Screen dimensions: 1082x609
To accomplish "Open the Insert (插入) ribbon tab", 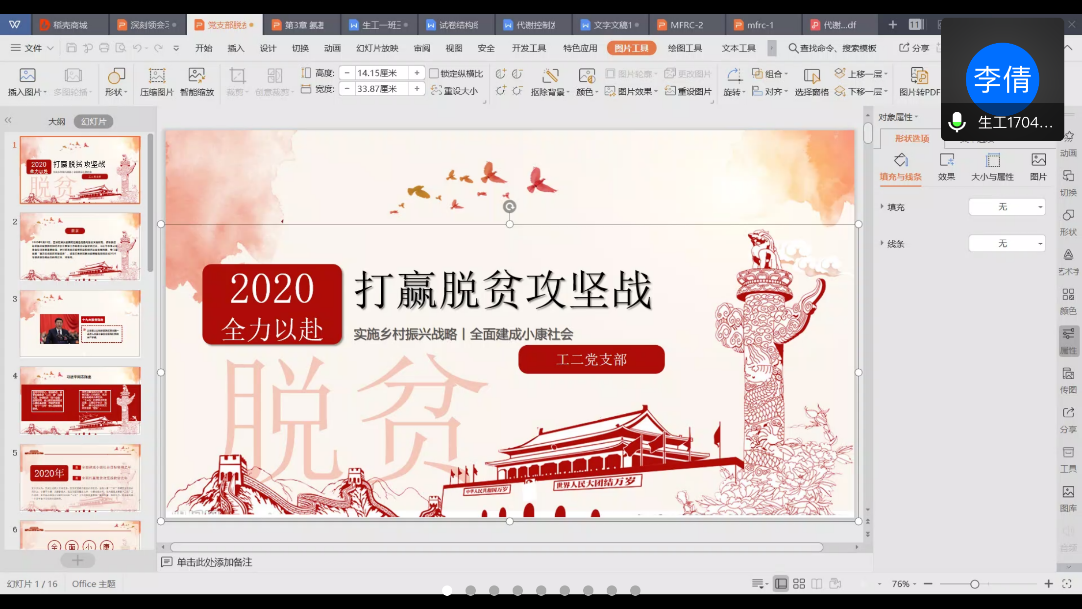I will 236,47.
